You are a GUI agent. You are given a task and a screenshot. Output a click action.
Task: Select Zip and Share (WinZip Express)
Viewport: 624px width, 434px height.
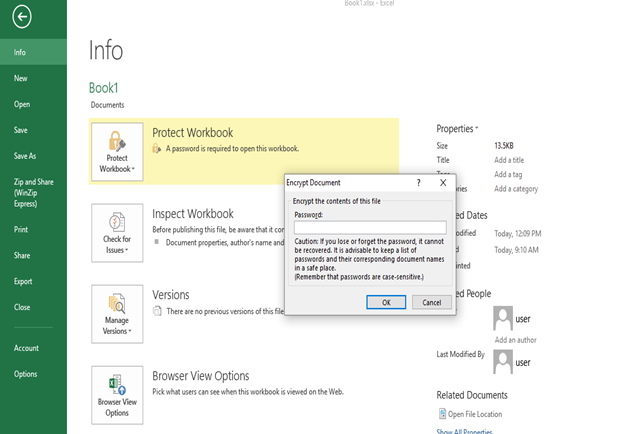33,193
